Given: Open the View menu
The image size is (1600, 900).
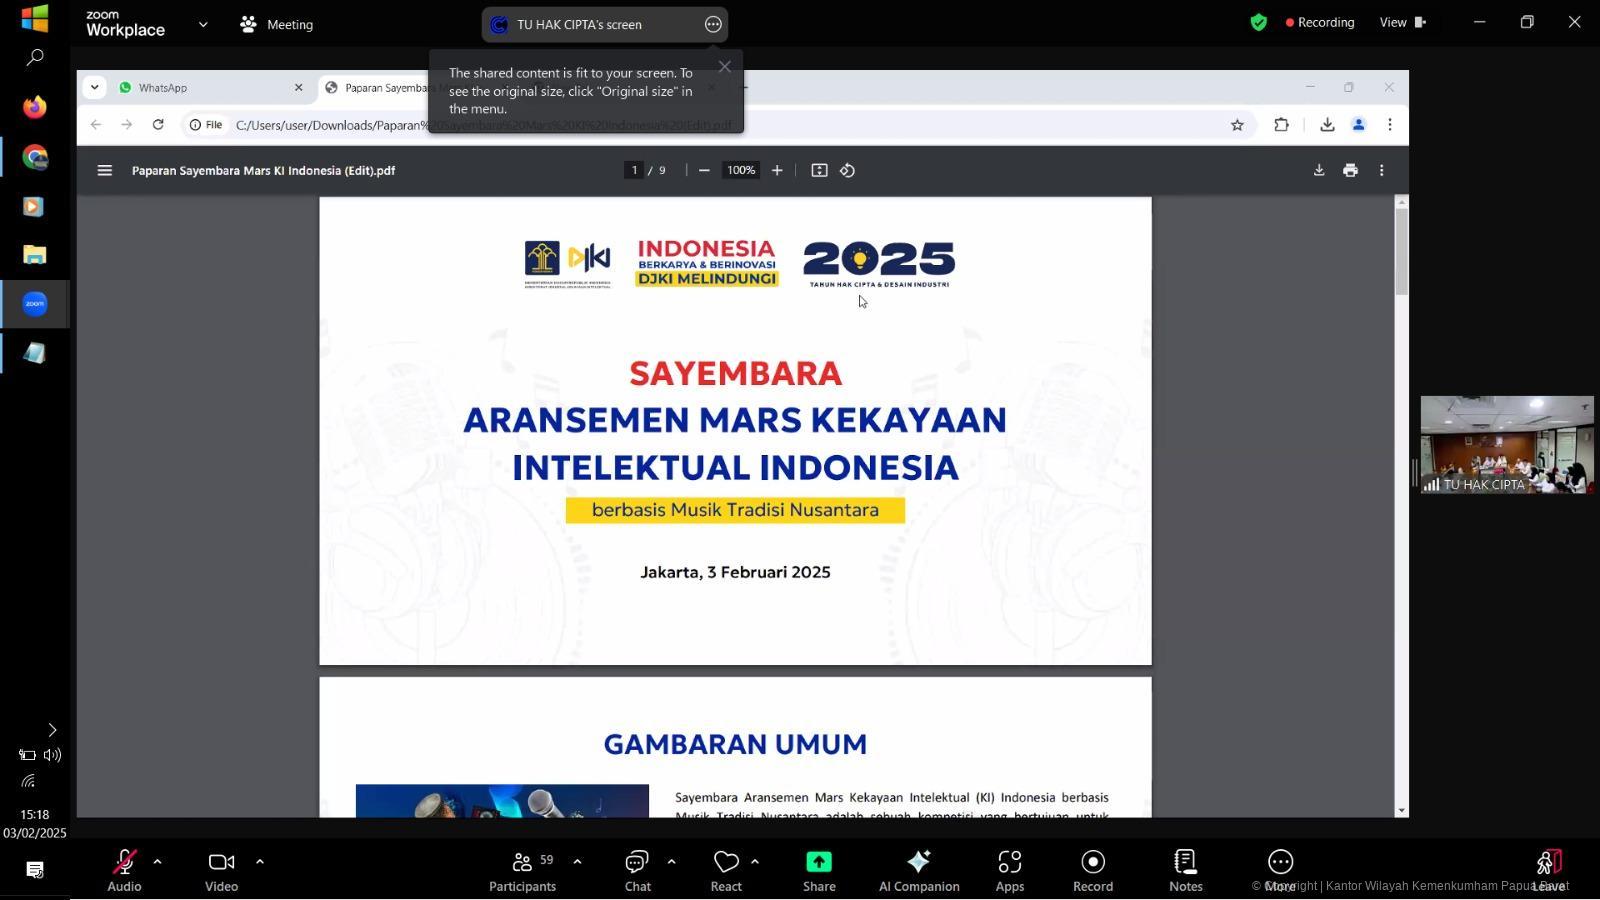Looking at the screenshot, I should point(1401,22).
